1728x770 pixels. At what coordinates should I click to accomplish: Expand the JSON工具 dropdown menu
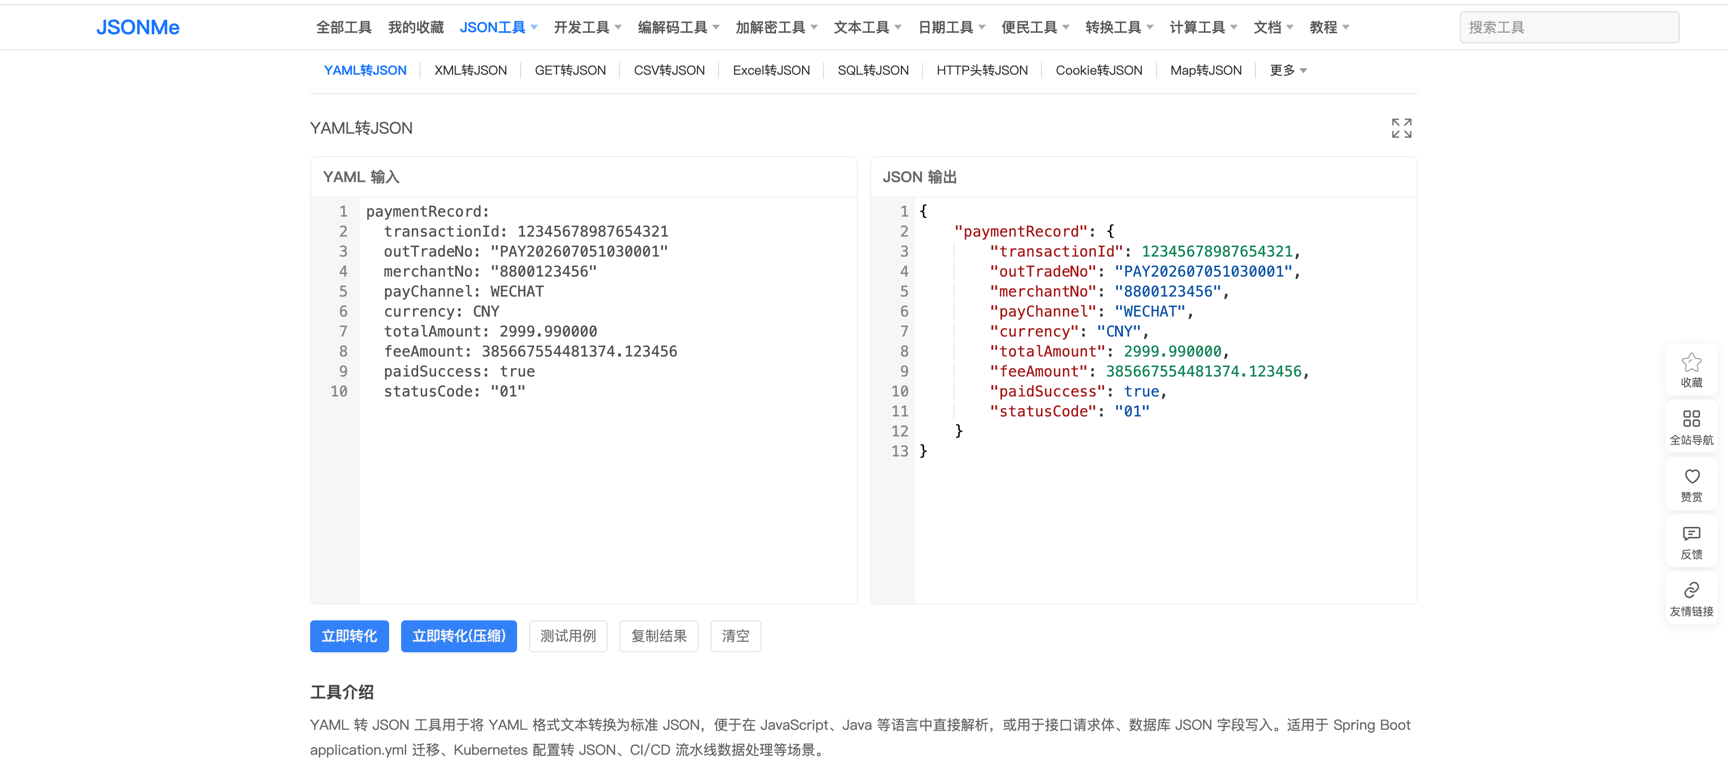pyautogui.click(x=498, y=27)
